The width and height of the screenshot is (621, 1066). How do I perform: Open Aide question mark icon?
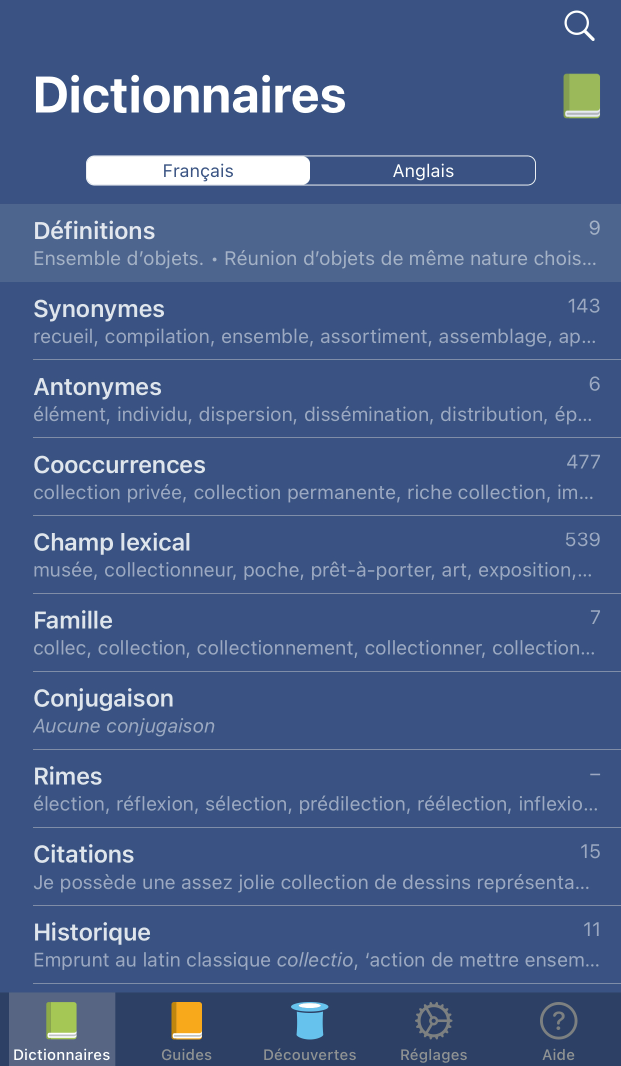[558, 1021]
